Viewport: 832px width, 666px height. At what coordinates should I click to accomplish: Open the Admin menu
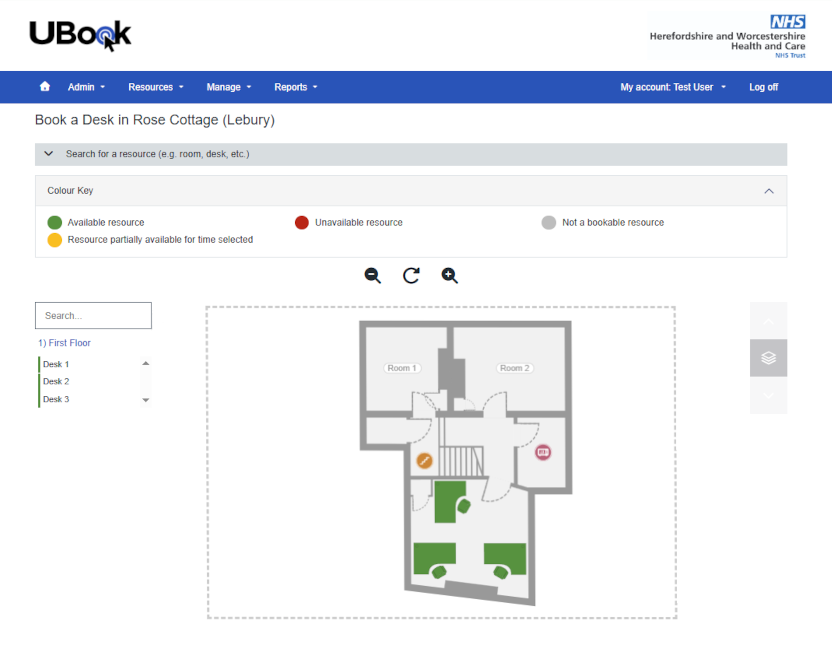click(86, 87)
